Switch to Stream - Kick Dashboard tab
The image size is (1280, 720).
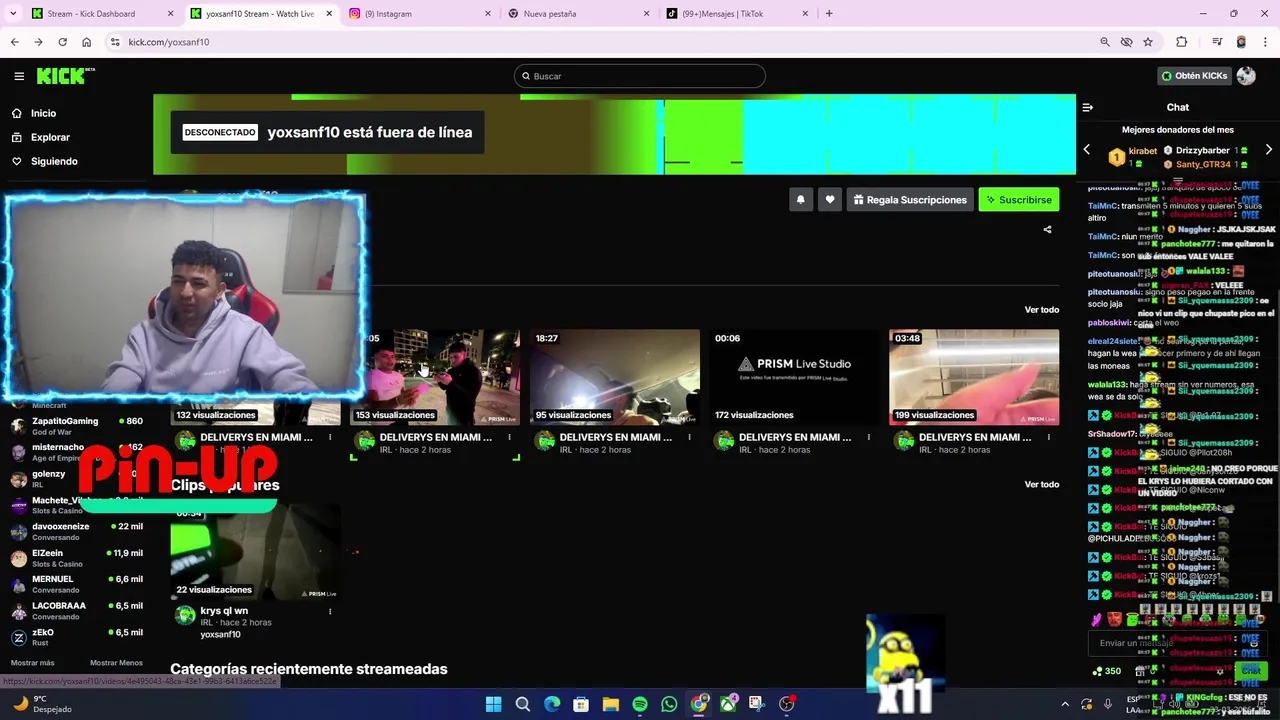click(x=100, y=14)
